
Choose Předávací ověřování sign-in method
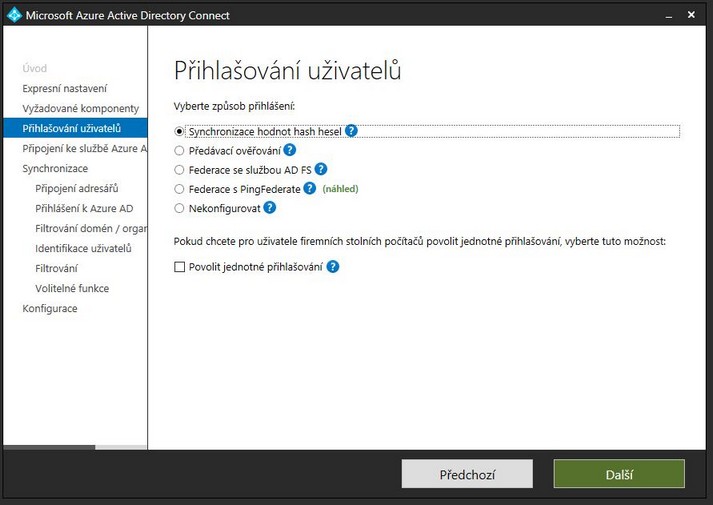[179, 150]
